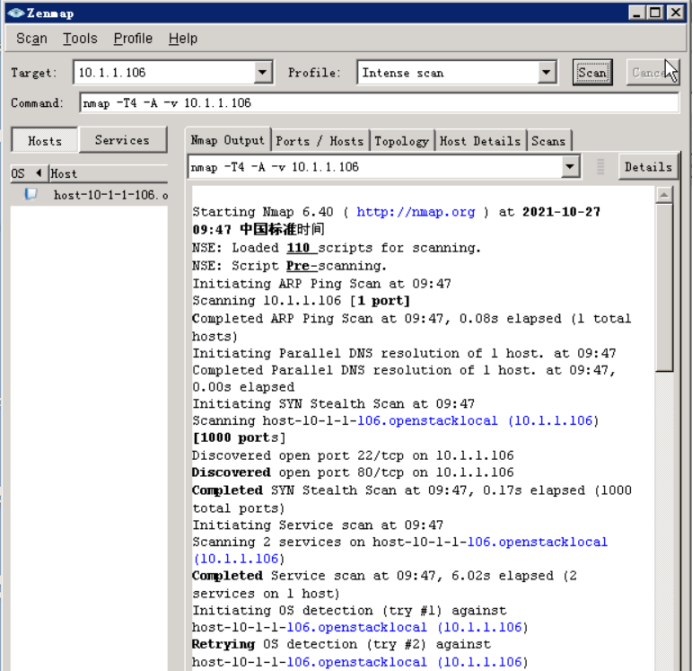The width and height of the screenshot is (693, 671).
Task: Click 'NSE: Script Pre-scanning.' line
Action: [289, 266]
